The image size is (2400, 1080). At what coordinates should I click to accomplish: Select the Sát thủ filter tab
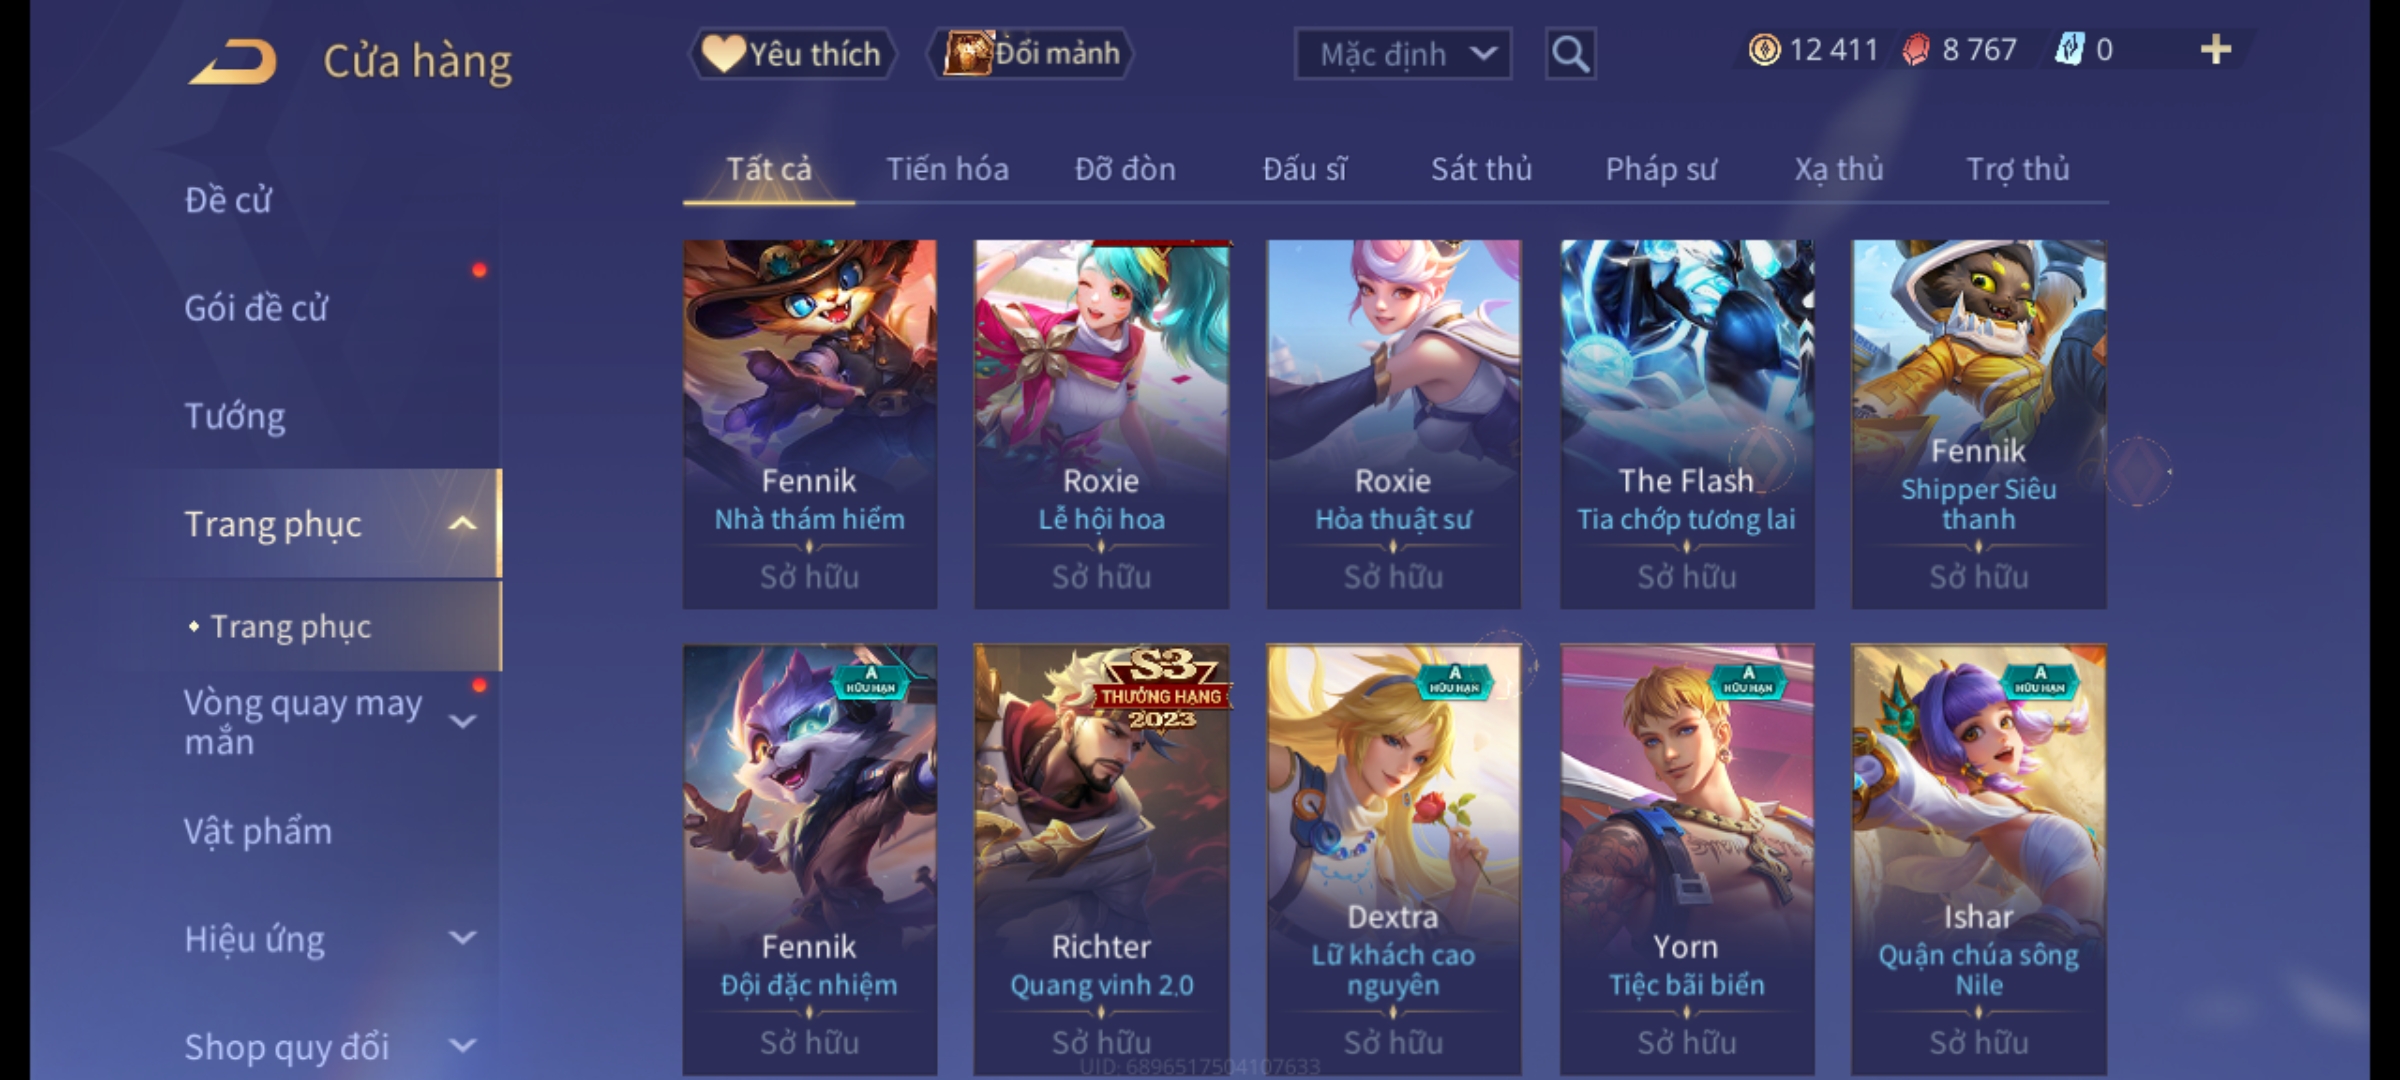coord(1481,170)
